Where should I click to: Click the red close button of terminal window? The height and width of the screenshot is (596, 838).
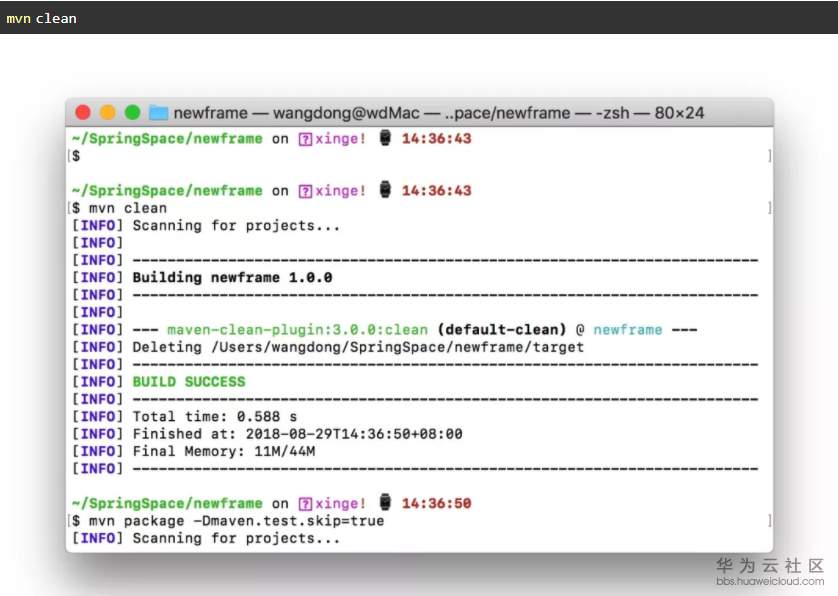[x=83, y=113]
